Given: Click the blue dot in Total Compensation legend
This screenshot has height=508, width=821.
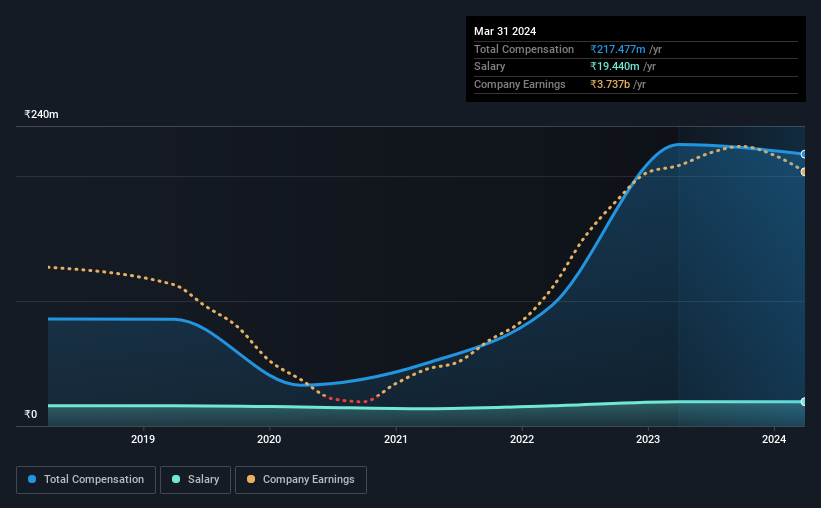Looking at the screenshot, I should tap(32, 479).
